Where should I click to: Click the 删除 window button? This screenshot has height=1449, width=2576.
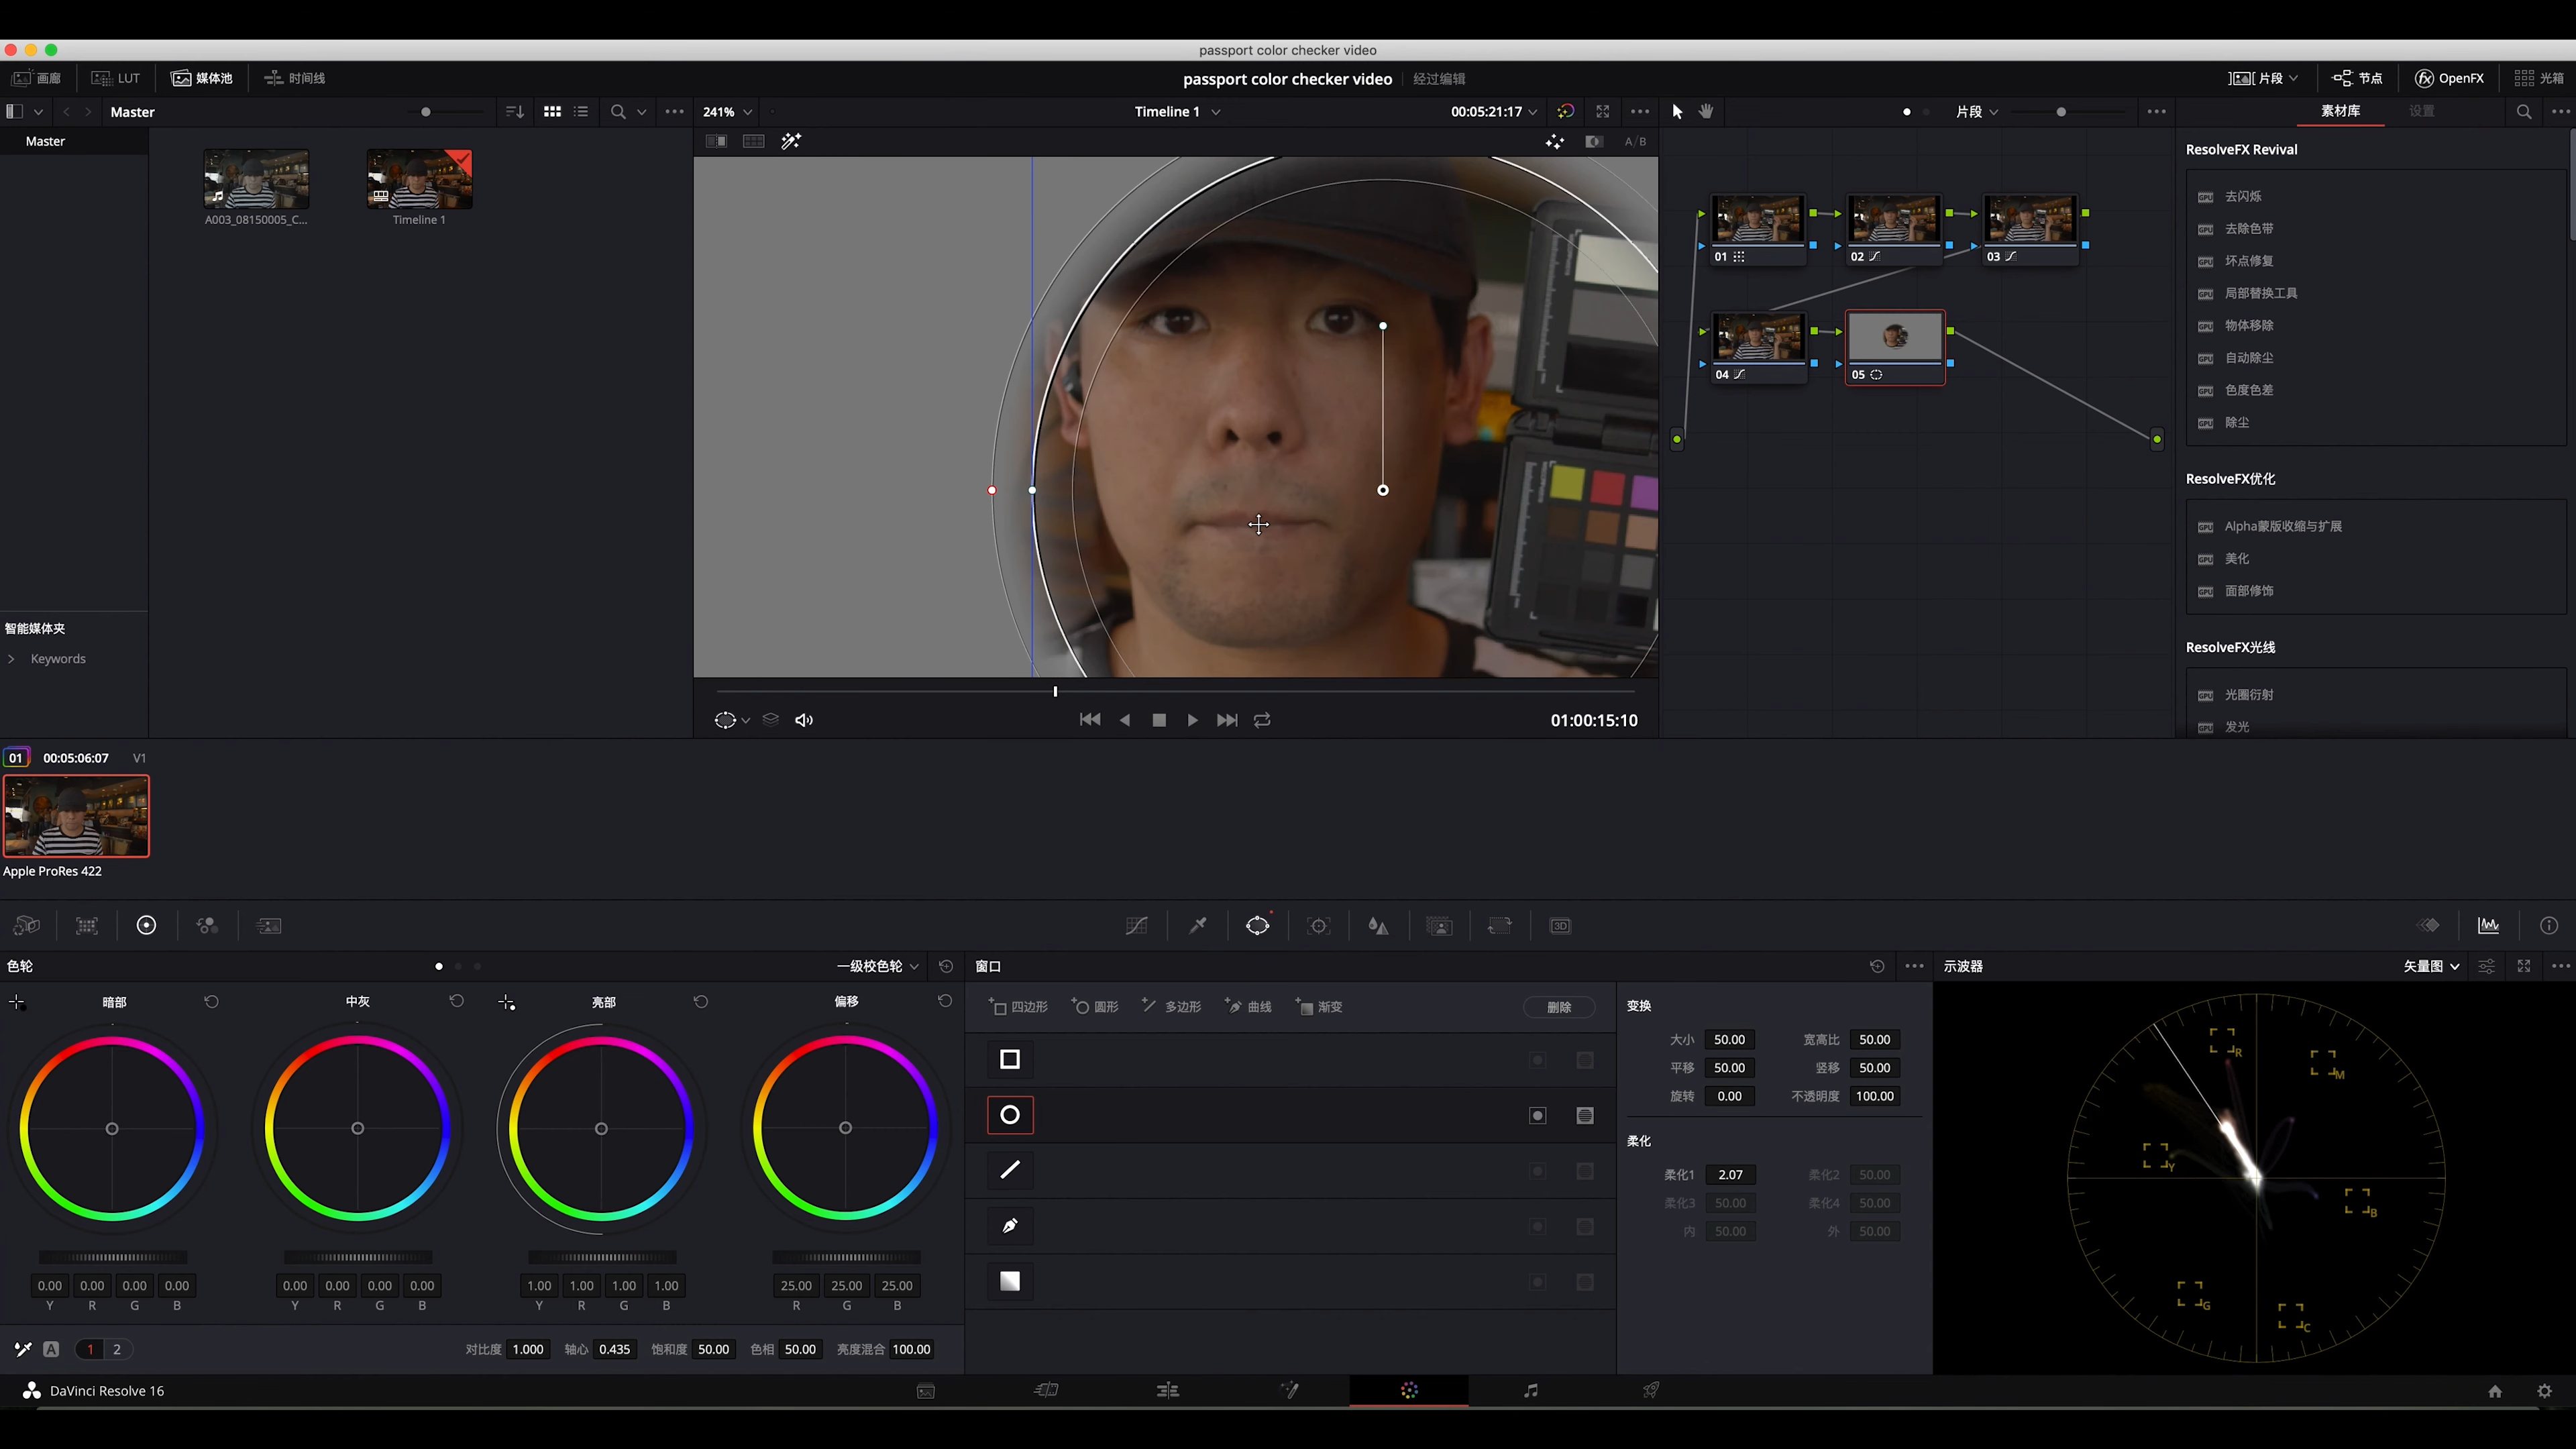pyautogui.click(x=1558, y=1007)
